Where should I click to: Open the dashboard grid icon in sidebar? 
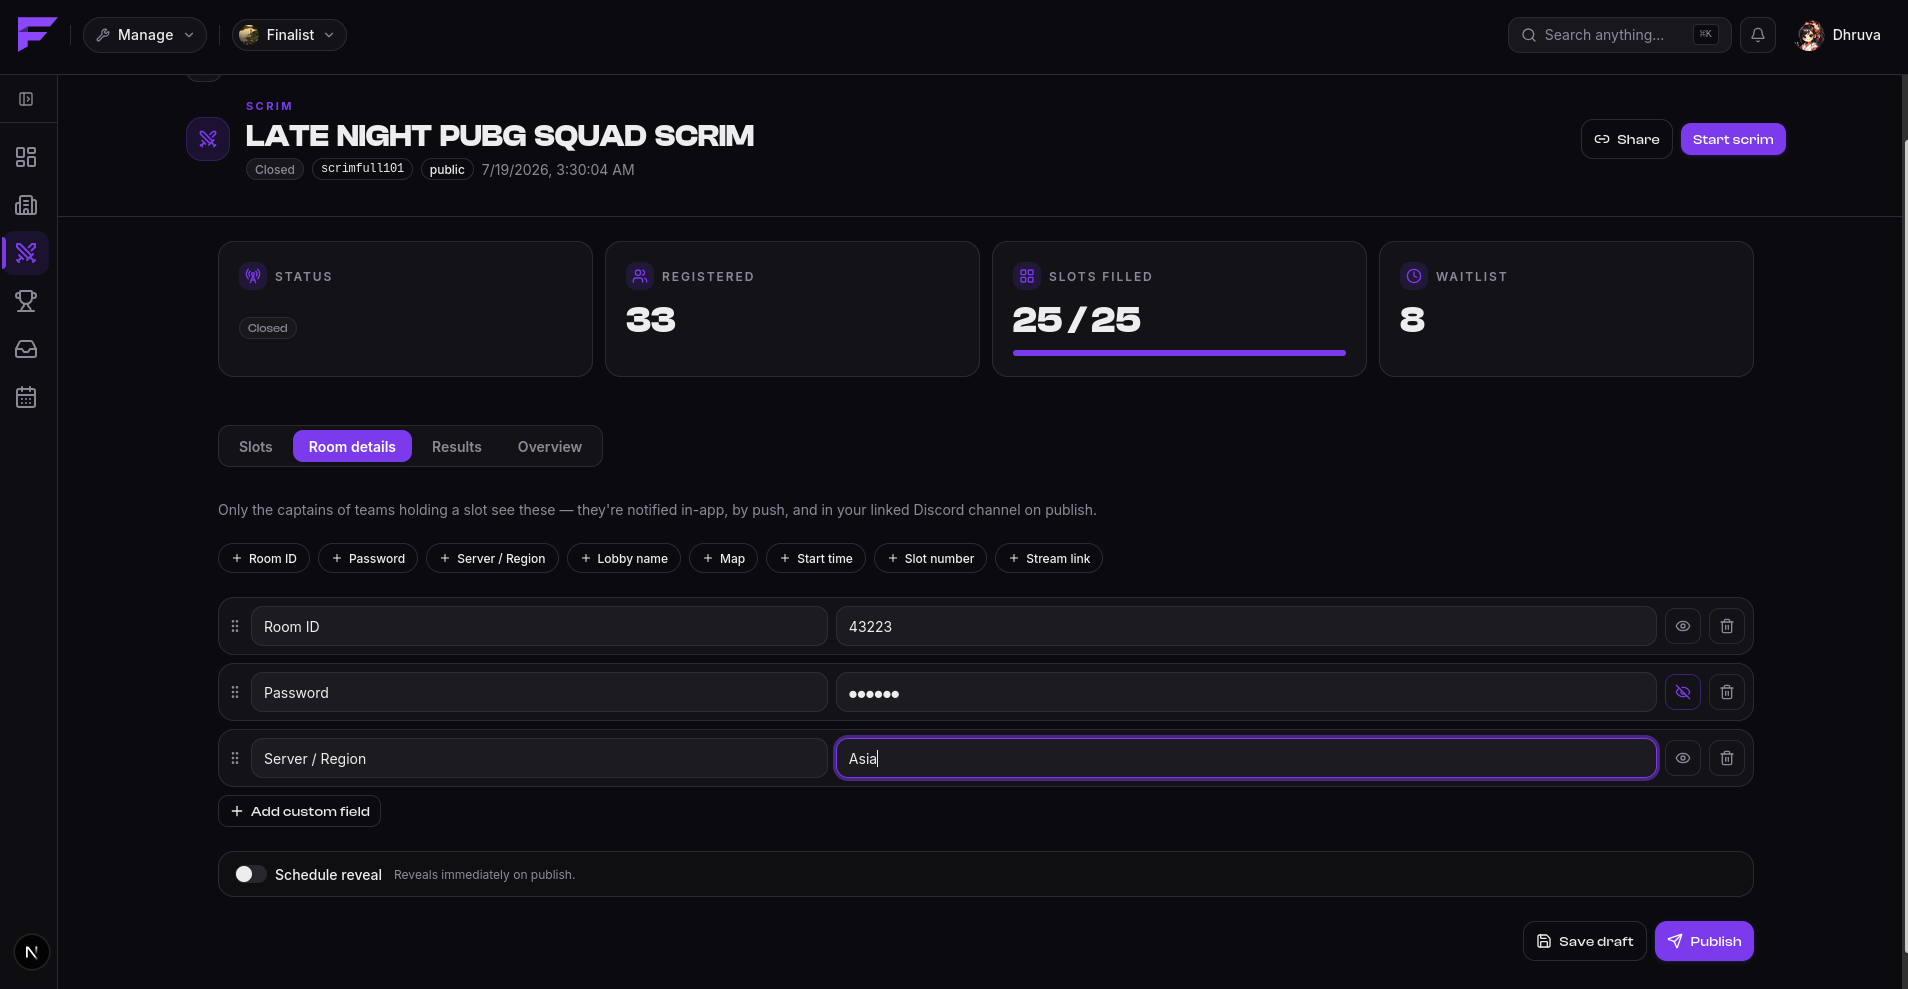click(x=26, y=157)
